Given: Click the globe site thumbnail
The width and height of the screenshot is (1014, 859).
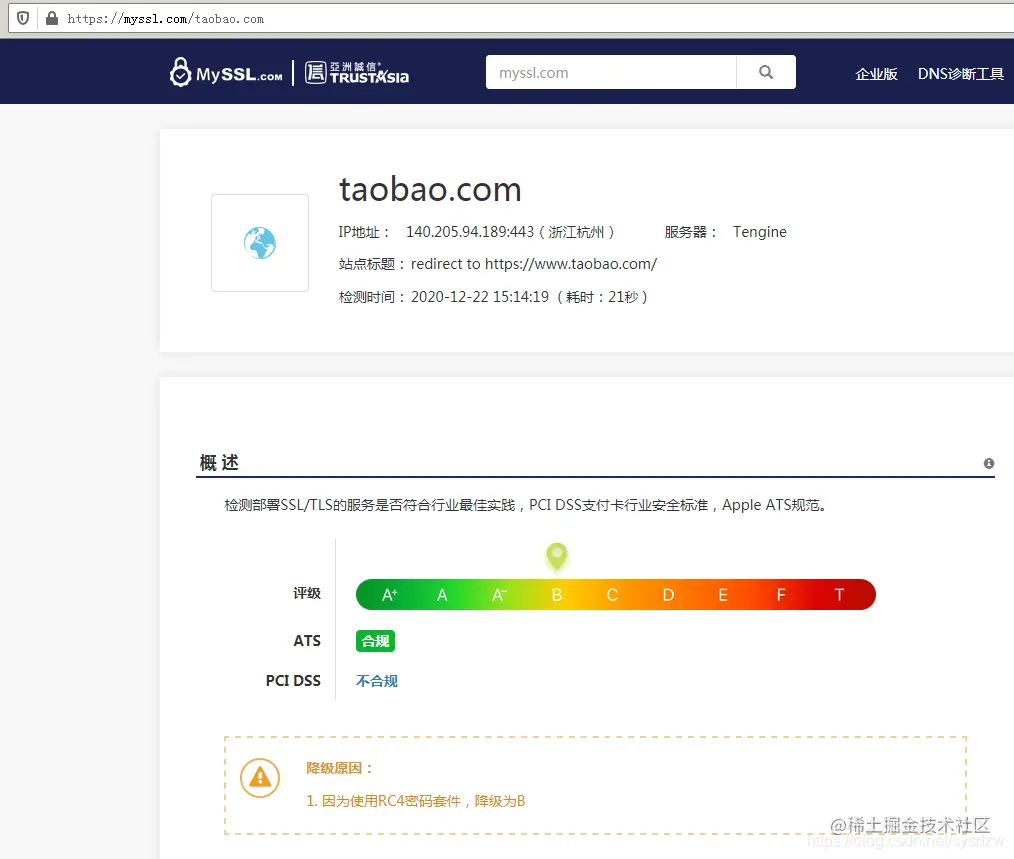Looking at the screenshot, I should click(x=260, y=243).
